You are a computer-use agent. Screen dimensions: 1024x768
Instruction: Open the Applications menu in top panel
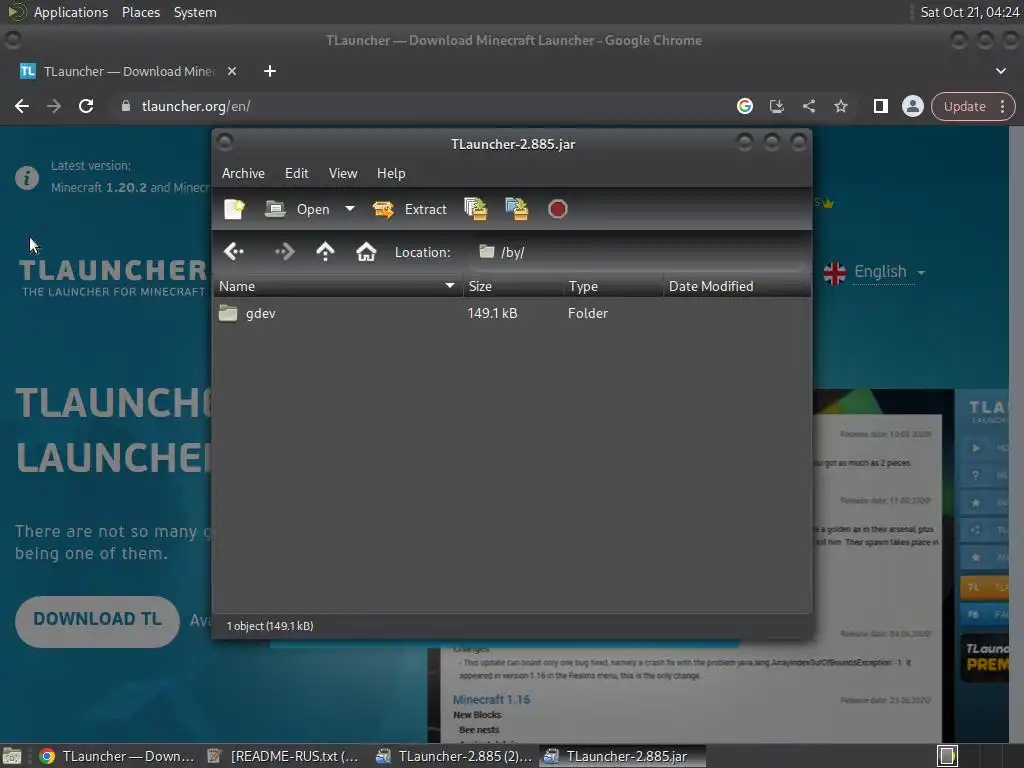[71, 12]
